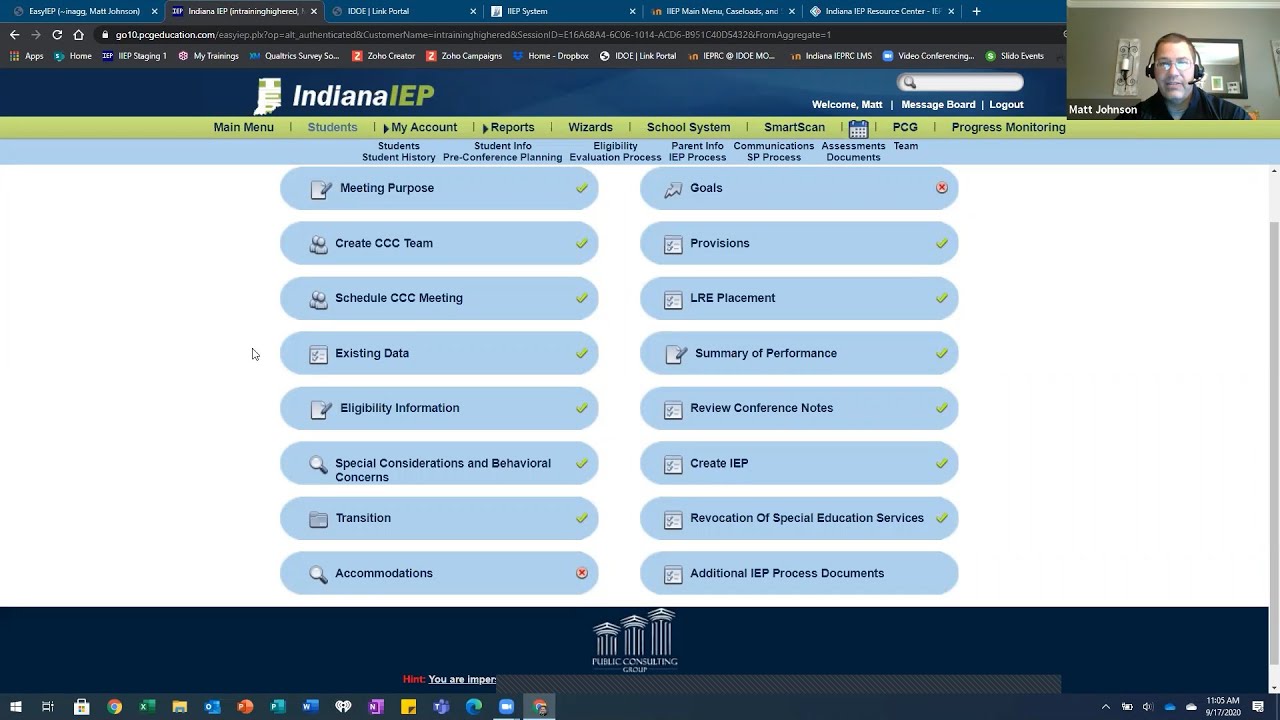Expand the Reports menu
This screenshot has height=720, width=1280.
(508, 127)
